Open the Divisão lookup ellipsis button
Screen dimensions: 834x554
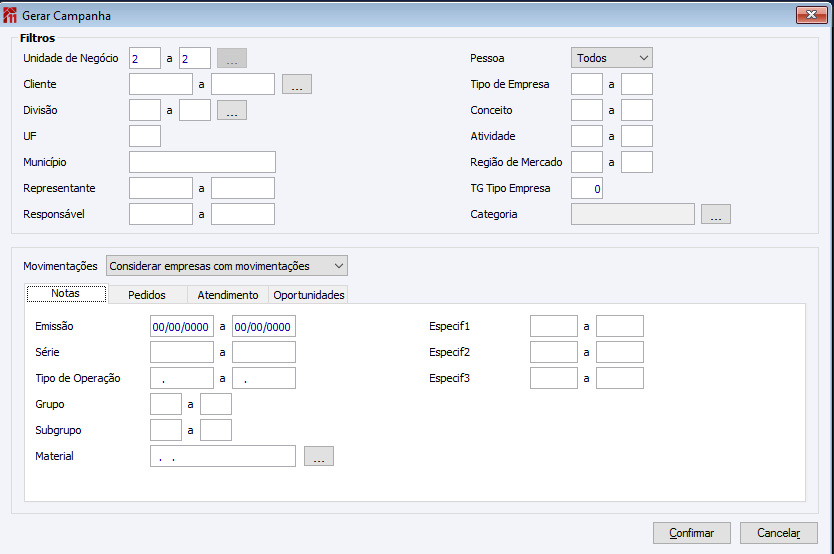click(x=232, y=111)
